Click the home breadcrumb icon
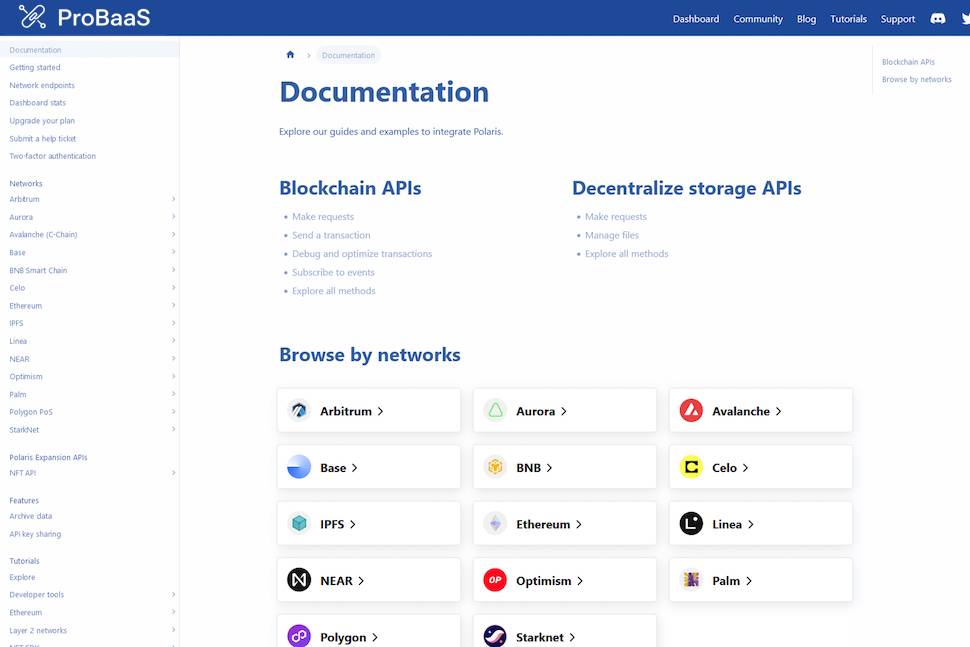970x647 pixels. click(x=290, y=55)
